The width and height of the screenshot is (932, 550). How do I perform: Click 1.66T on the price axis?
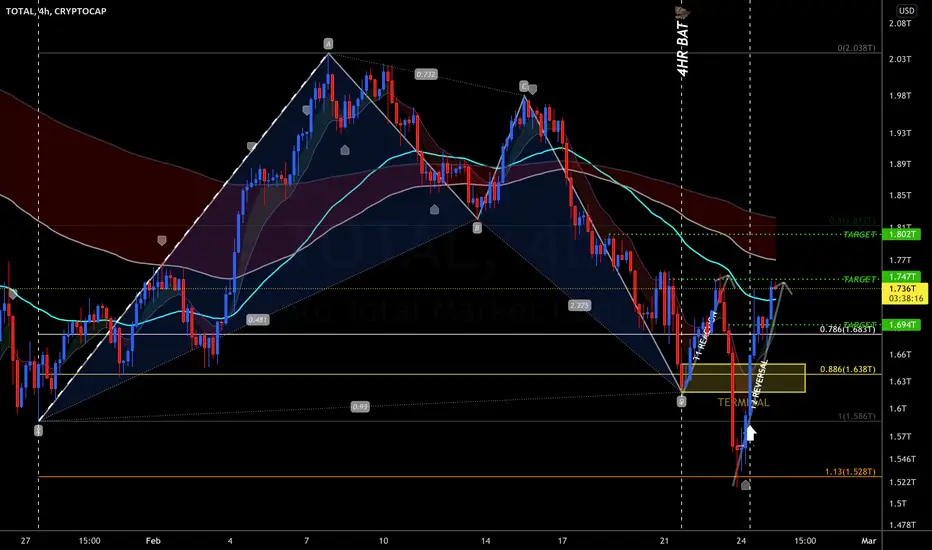[x=900, y=354]
